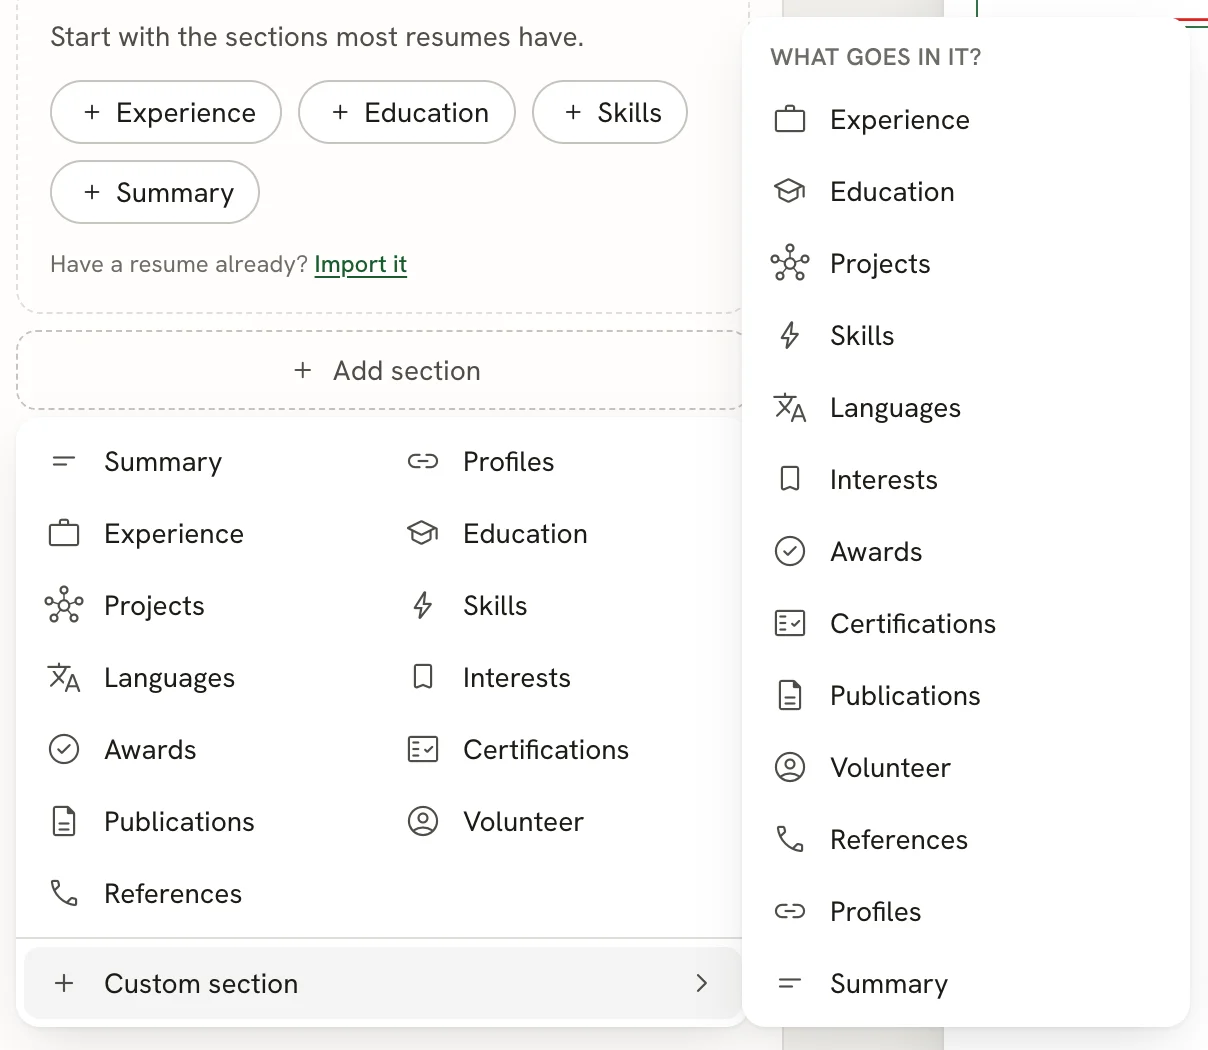1208x1050 pixels.
Task: Click the Education graduation cap icon in the Add section menu
Action: tap(423, 534)
